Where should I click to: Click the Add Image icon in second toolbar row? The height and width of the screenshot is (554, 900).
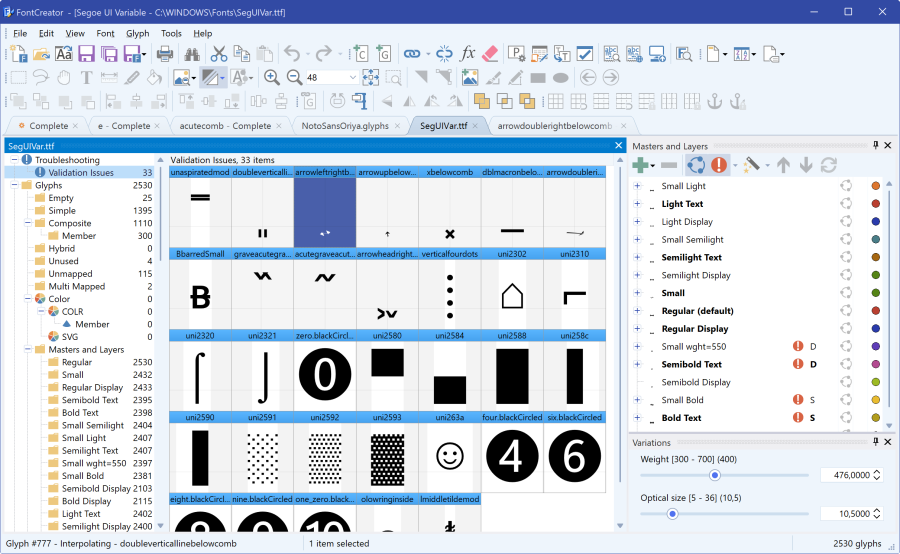(x=470, y=78)
